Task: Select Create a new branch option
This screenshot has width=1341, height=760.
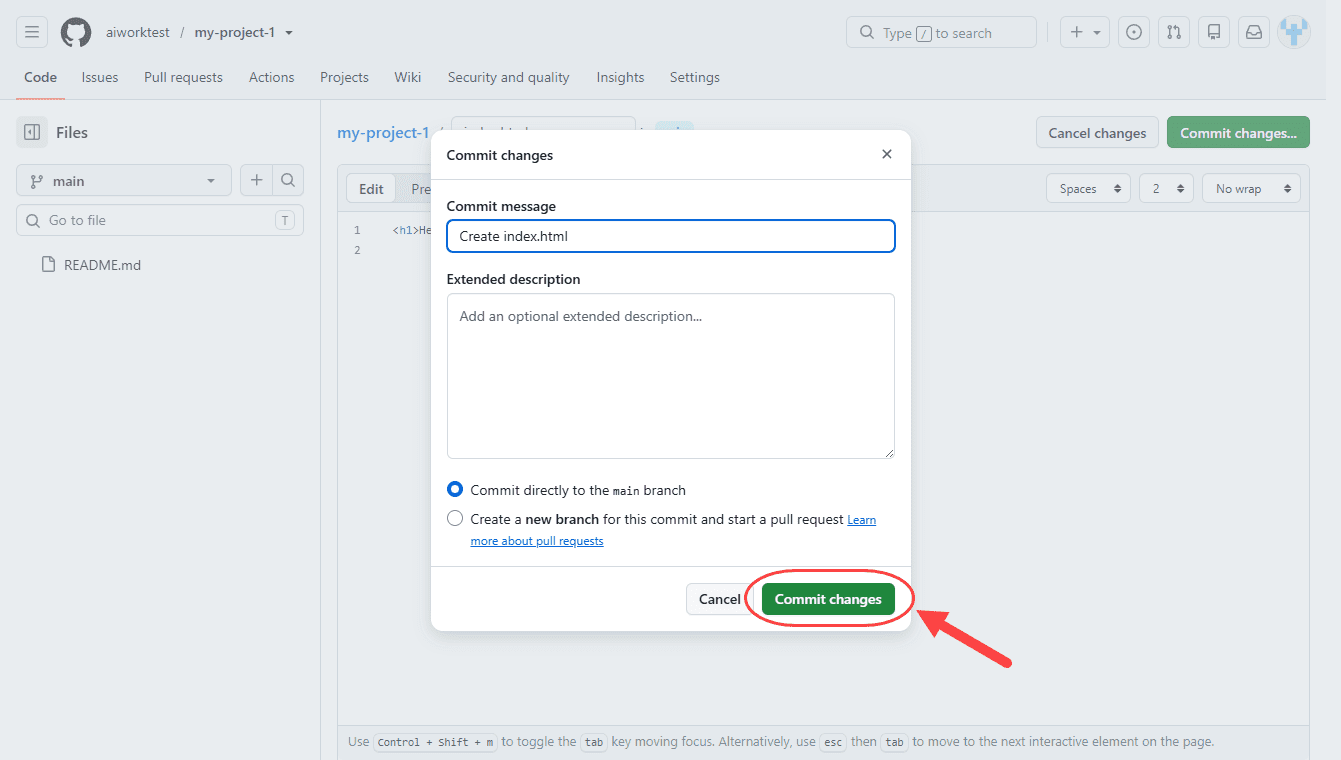Action: tap(455, 518)
